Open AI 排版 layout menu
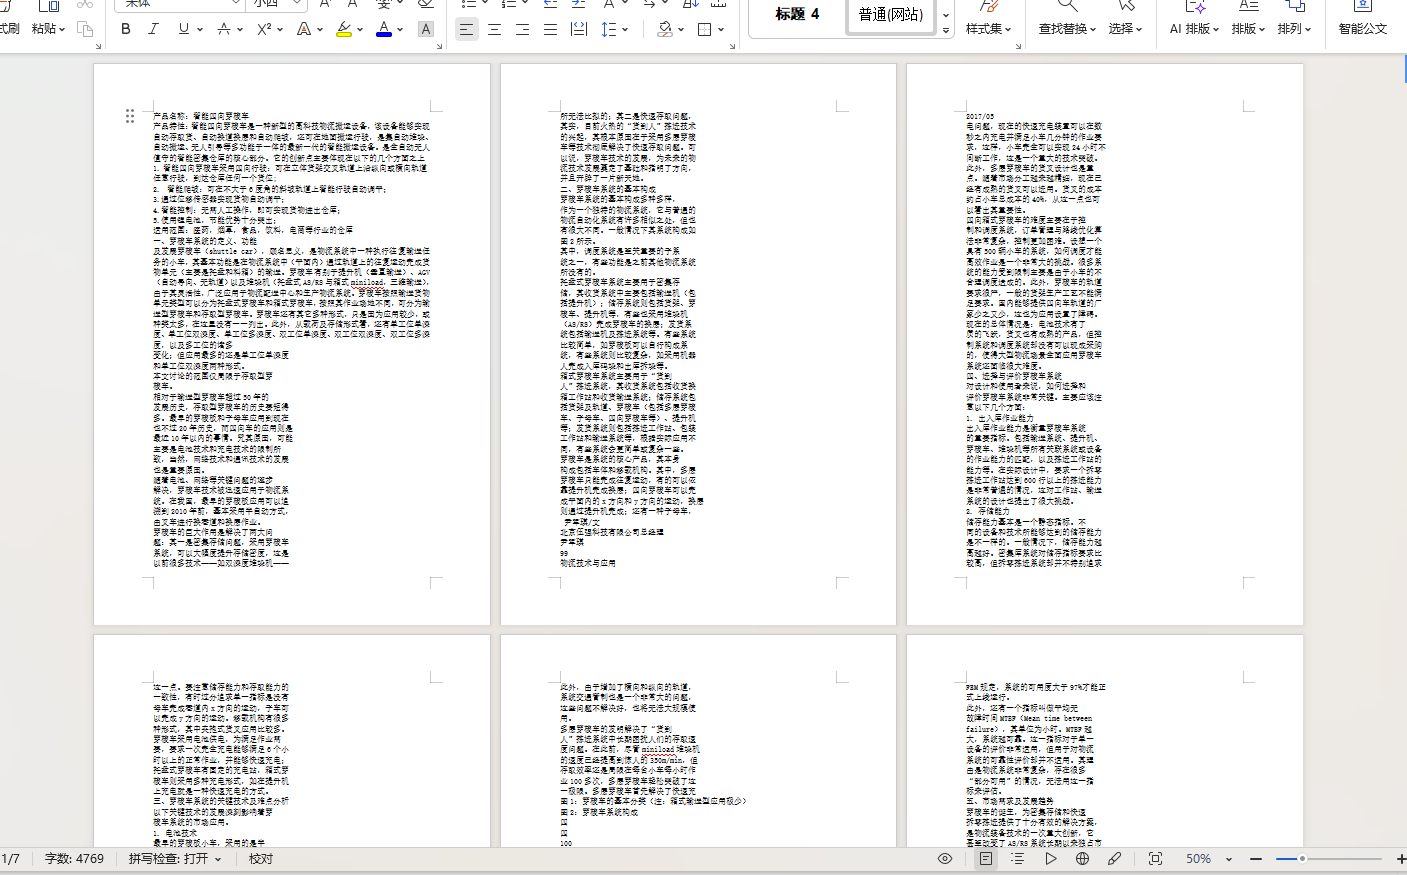The width and height of the screenshot is (1407, 875). coord(1194,28)
